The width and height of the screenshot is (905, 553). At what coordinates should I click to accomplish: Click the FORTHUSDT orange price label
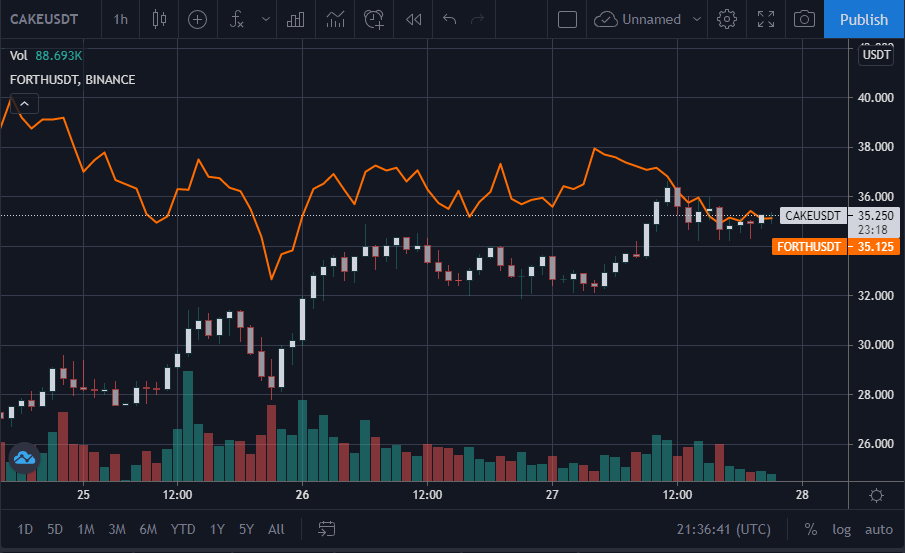pyautogui.click(x=809, y=247)
